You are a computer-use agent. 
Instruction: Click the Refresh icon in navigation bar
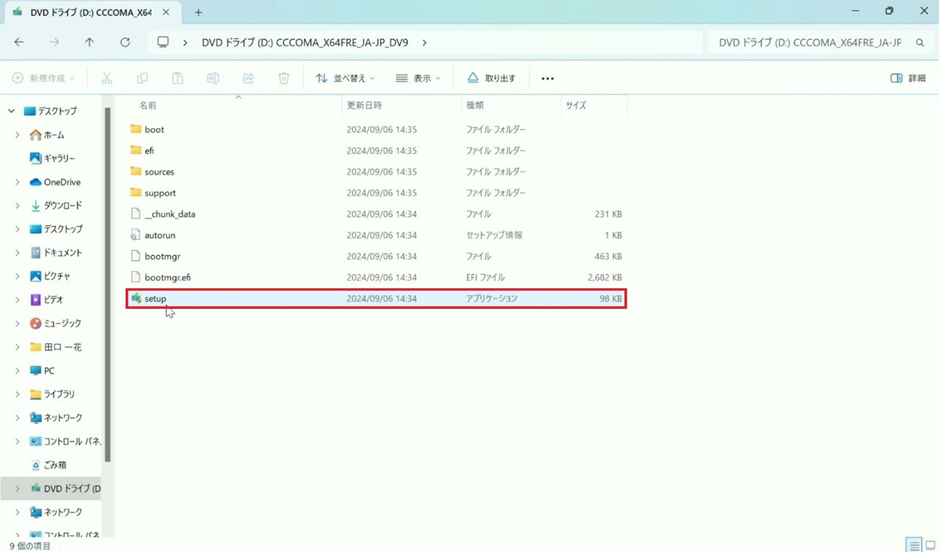(x=125, y=43)
